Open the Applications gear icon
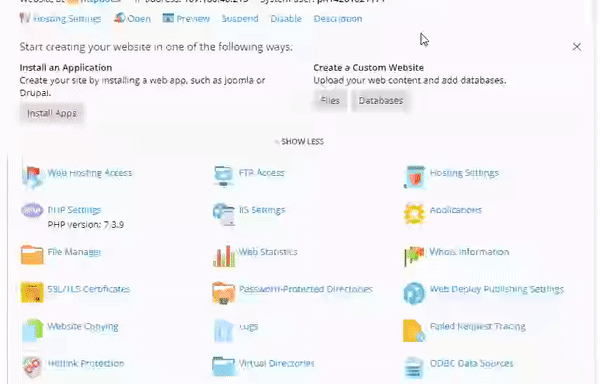The height and width of the screenshot is (384, 600). 414,213
